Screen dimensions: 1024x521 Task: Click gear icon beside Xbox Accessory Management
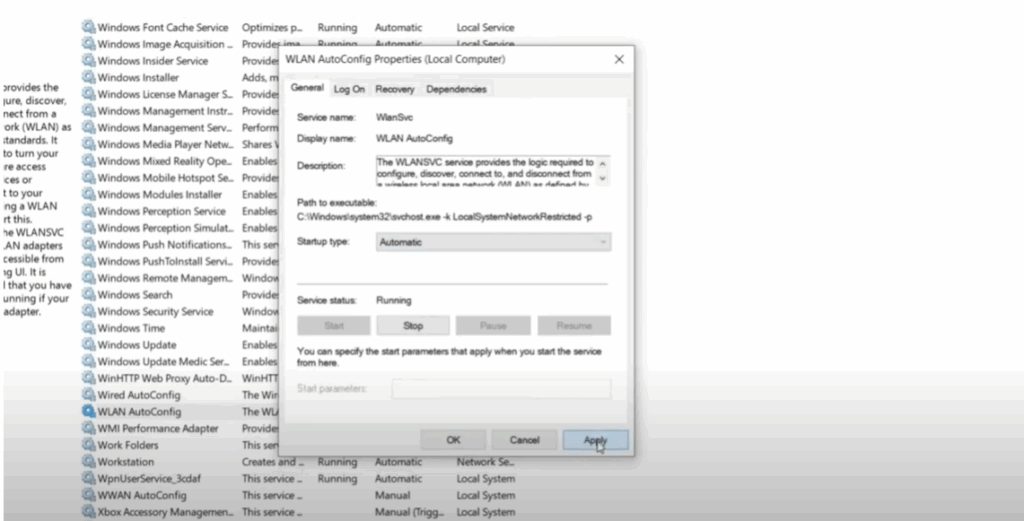[x=89, y=511]
